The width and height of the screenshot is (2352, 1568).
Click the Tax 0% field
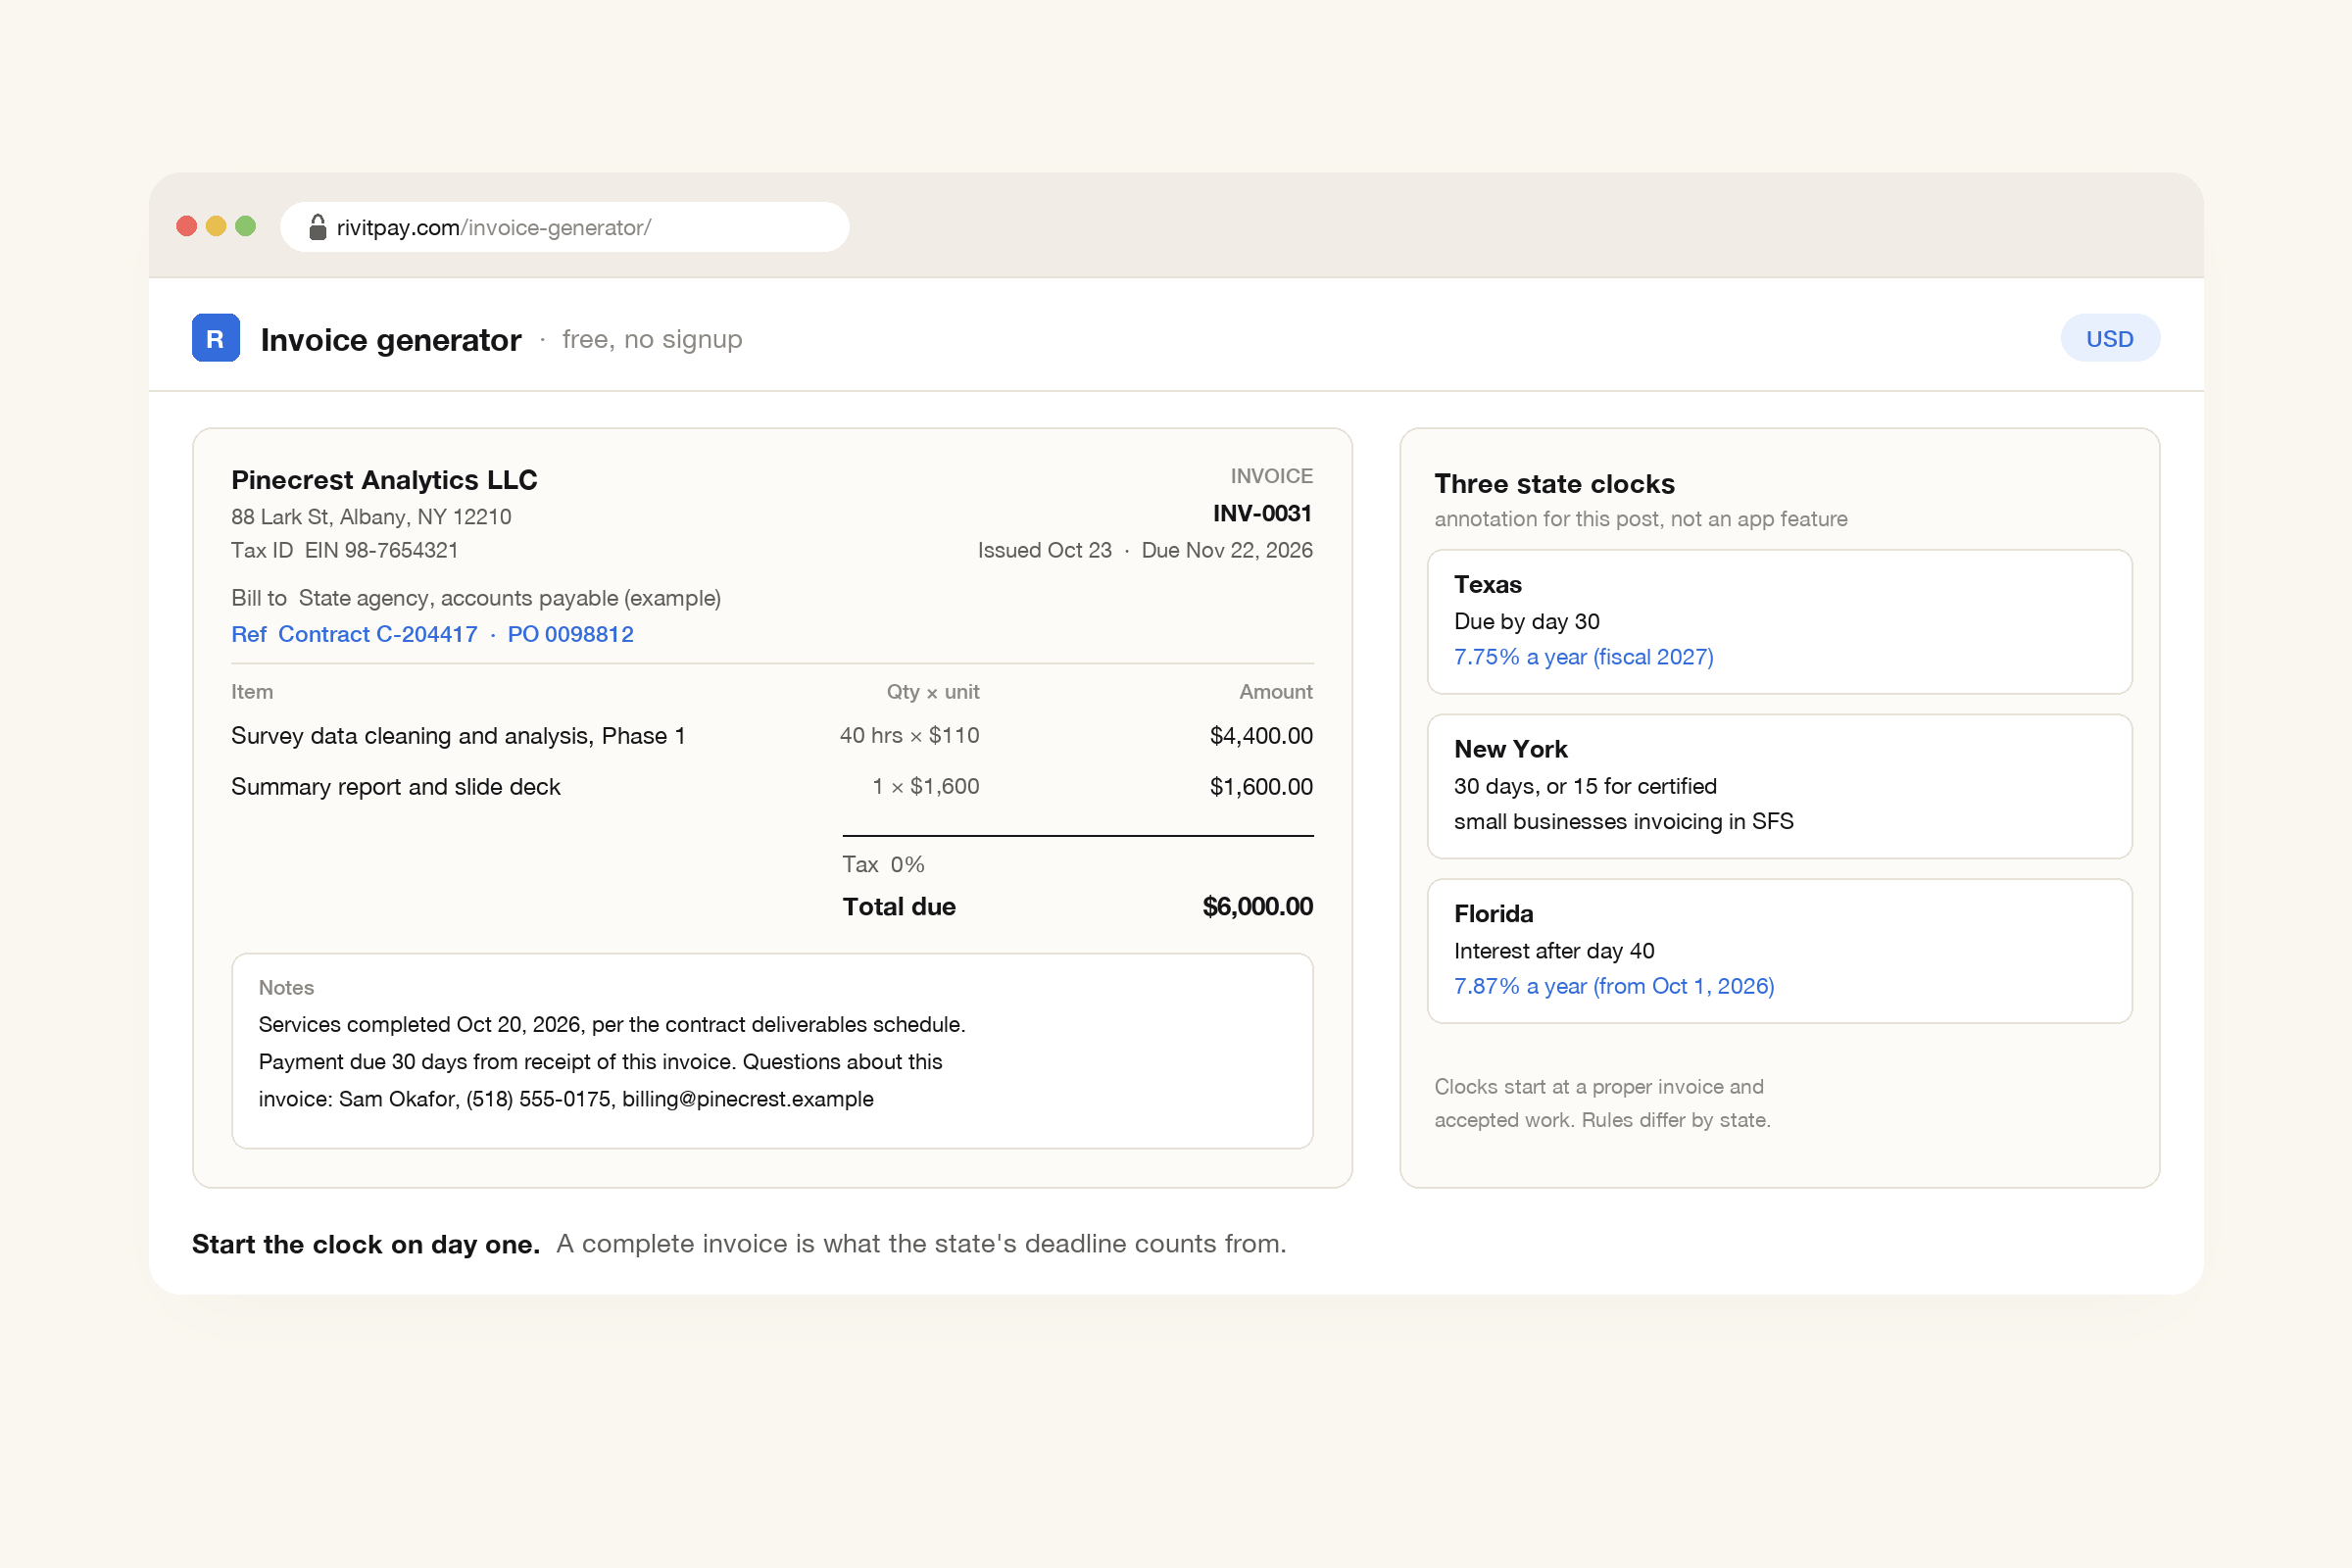click(883, 864)
